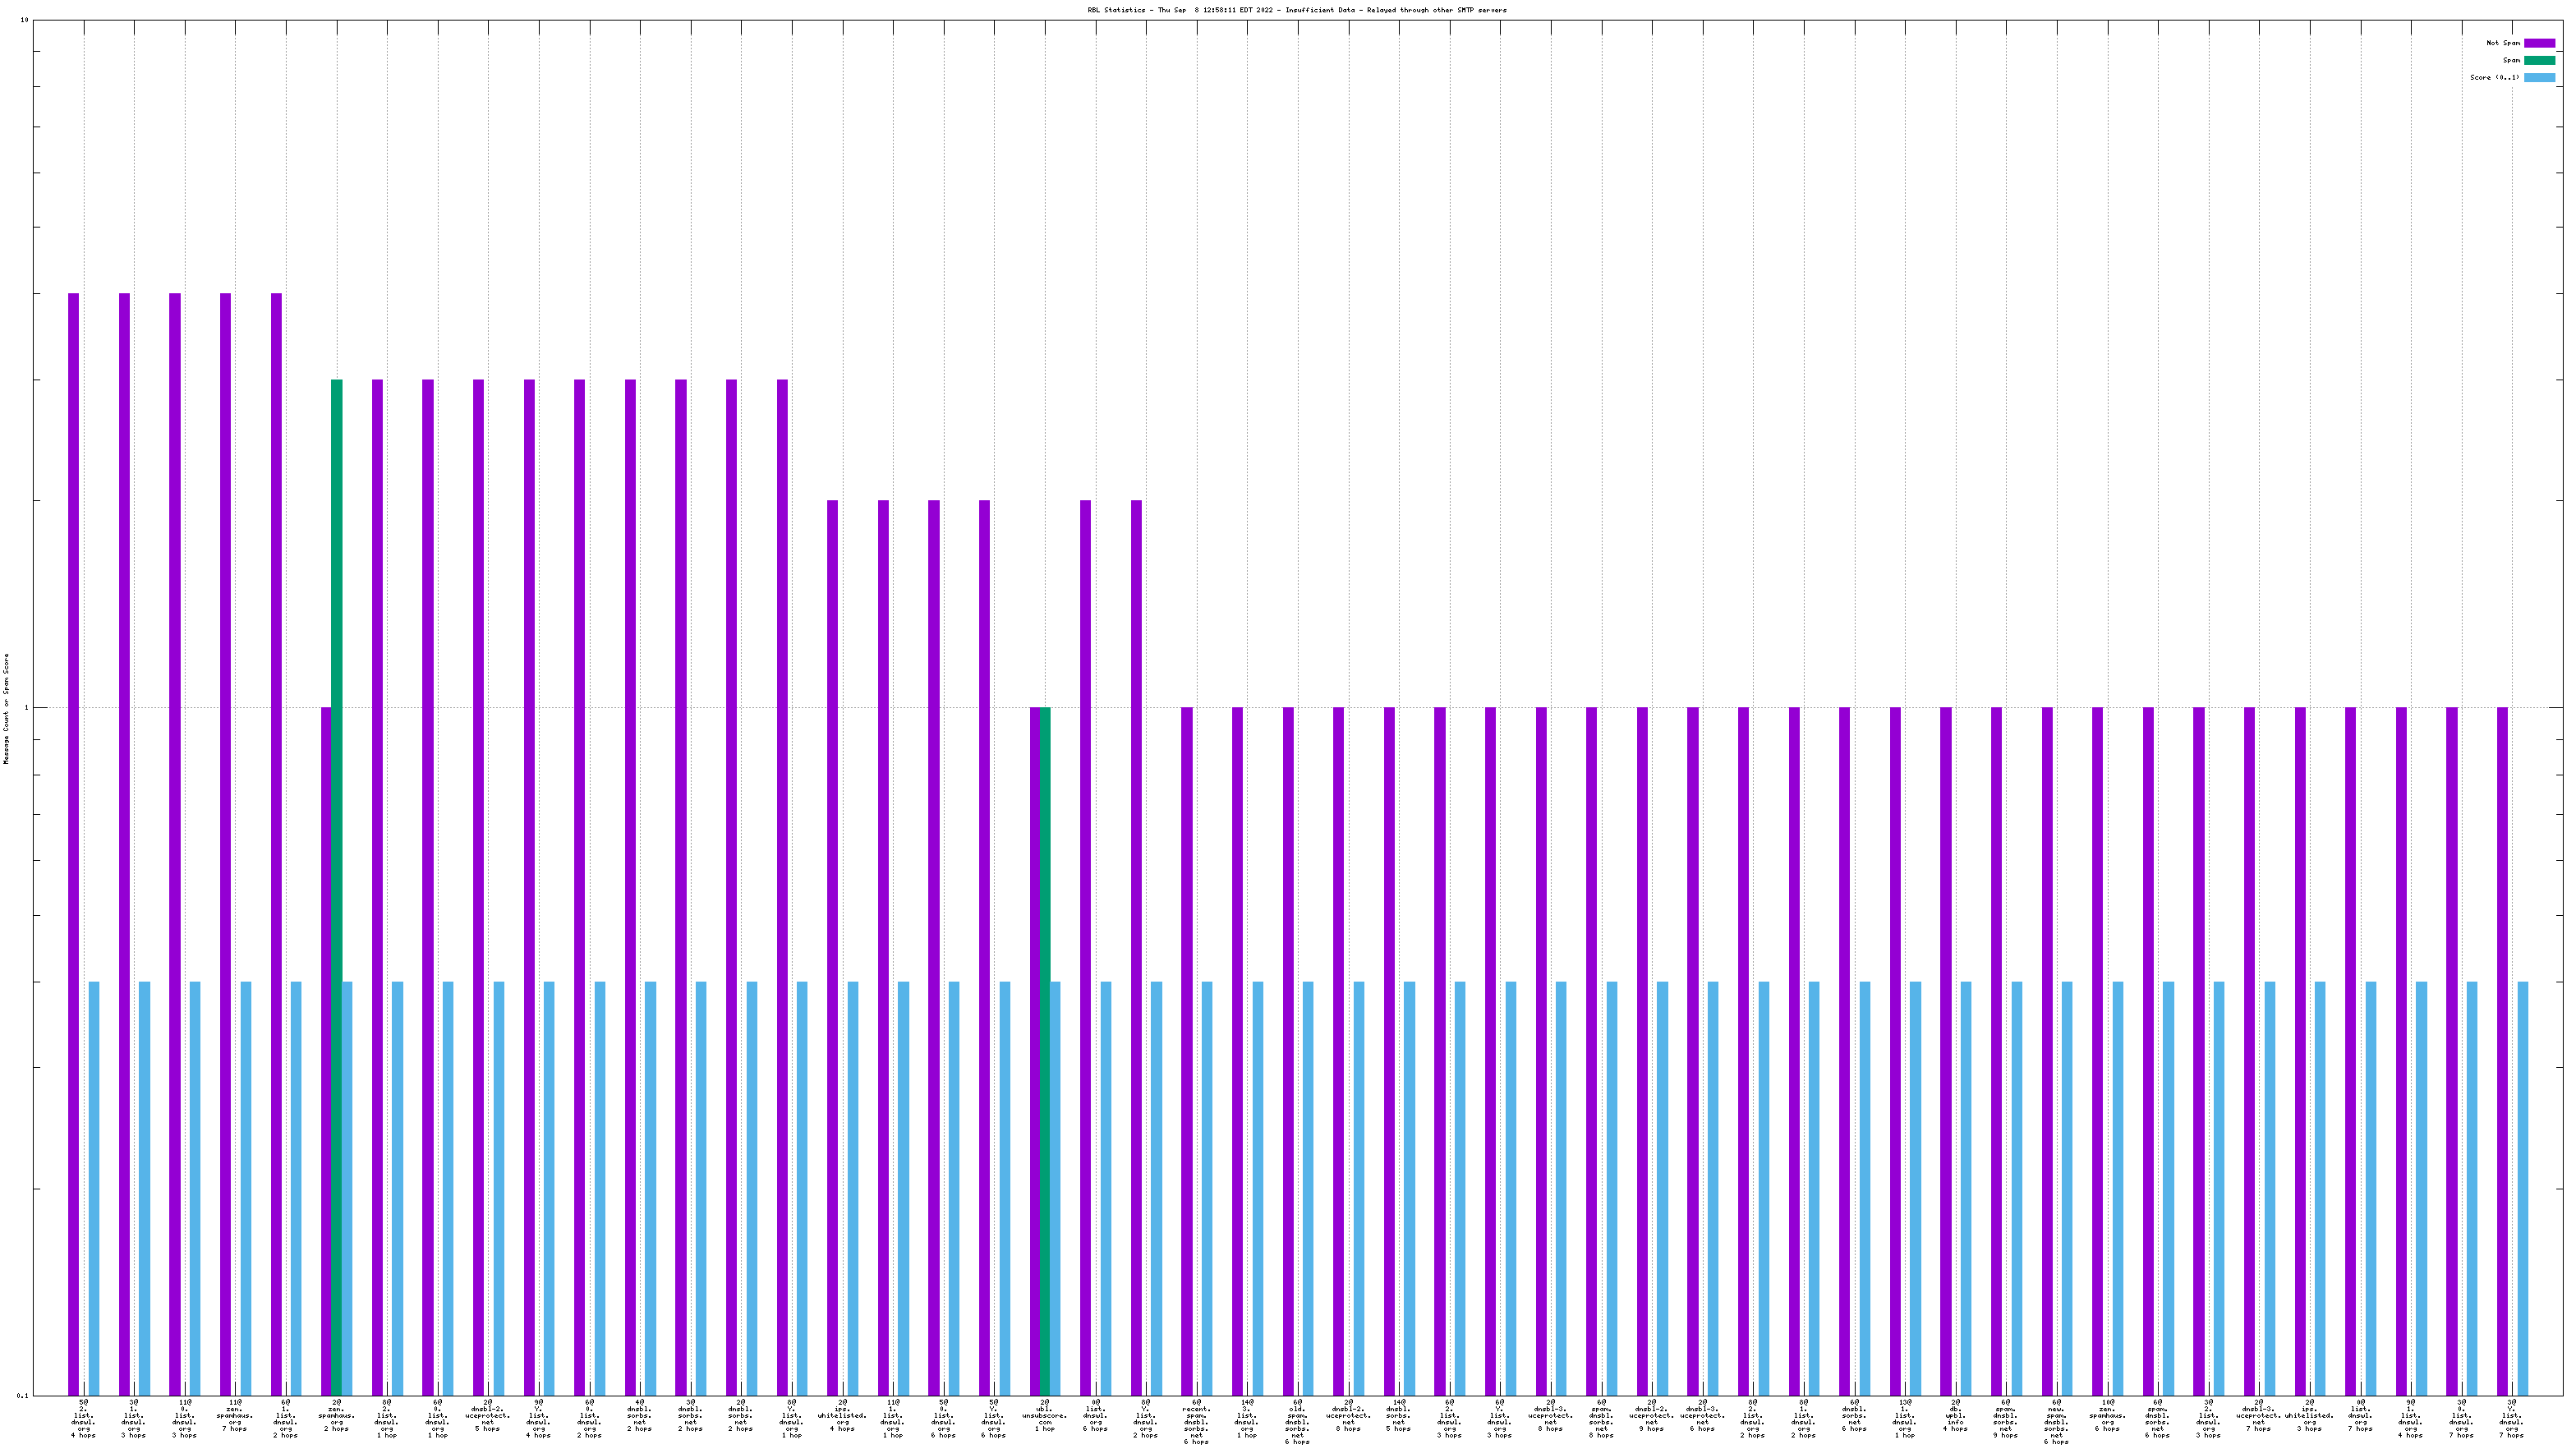
Task: Click the Message Count or Spam Score y-axis title
Action: [x=6, y=708]
